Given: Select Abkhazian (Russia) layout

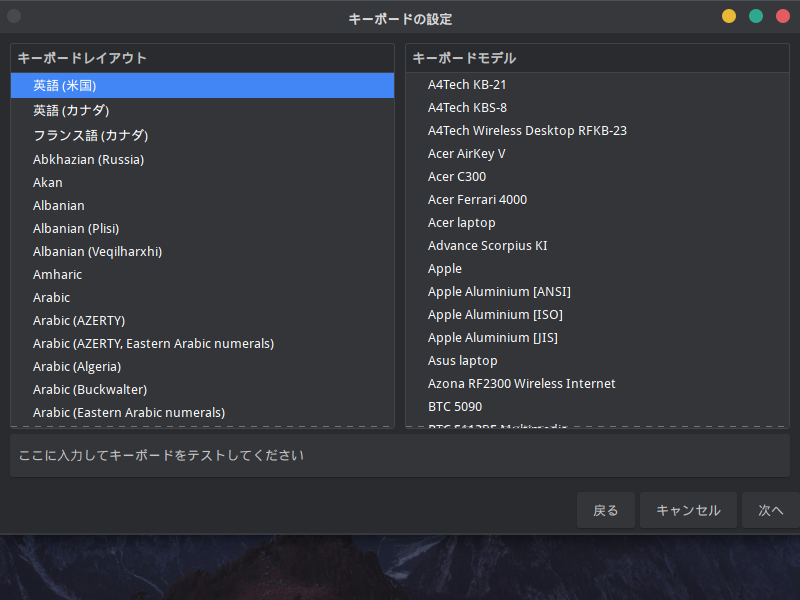Looking at the screenshot, I should (x=202, y=160).
